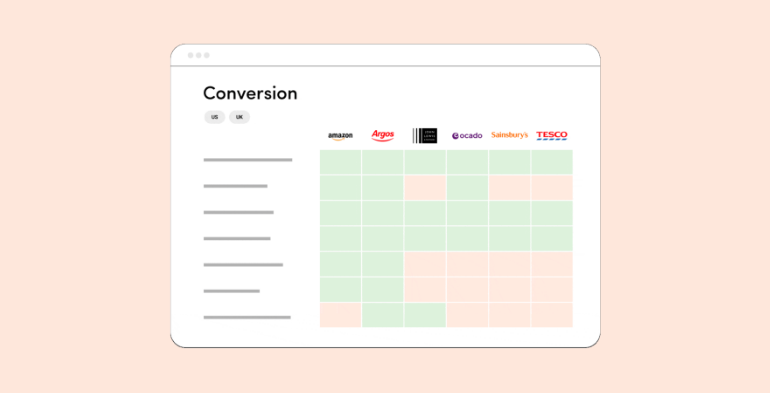The image size is (770, 393).
Task: Click the TESCO logo column header
Action: coord(551,136)
